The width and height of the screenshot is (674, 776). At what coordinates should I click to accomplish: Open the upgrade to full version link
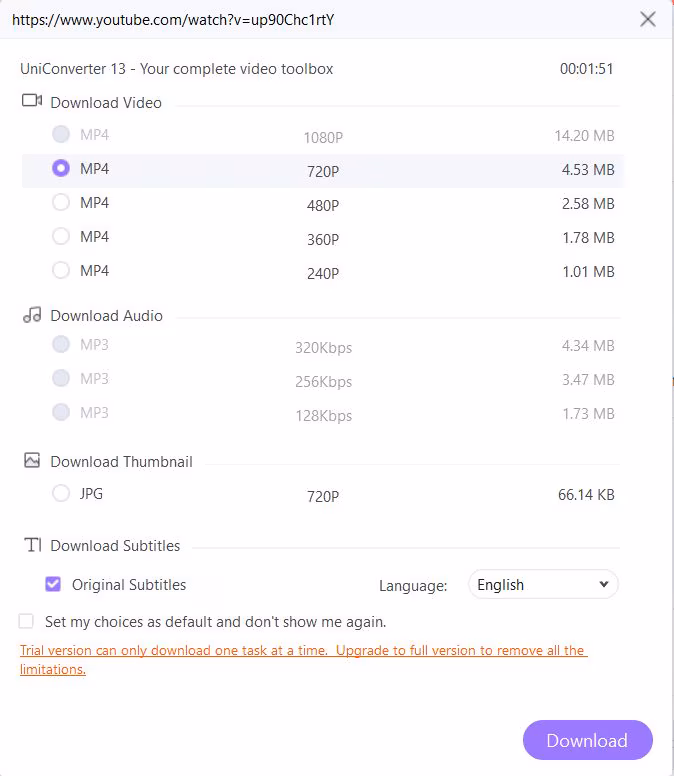click(460, 650)
